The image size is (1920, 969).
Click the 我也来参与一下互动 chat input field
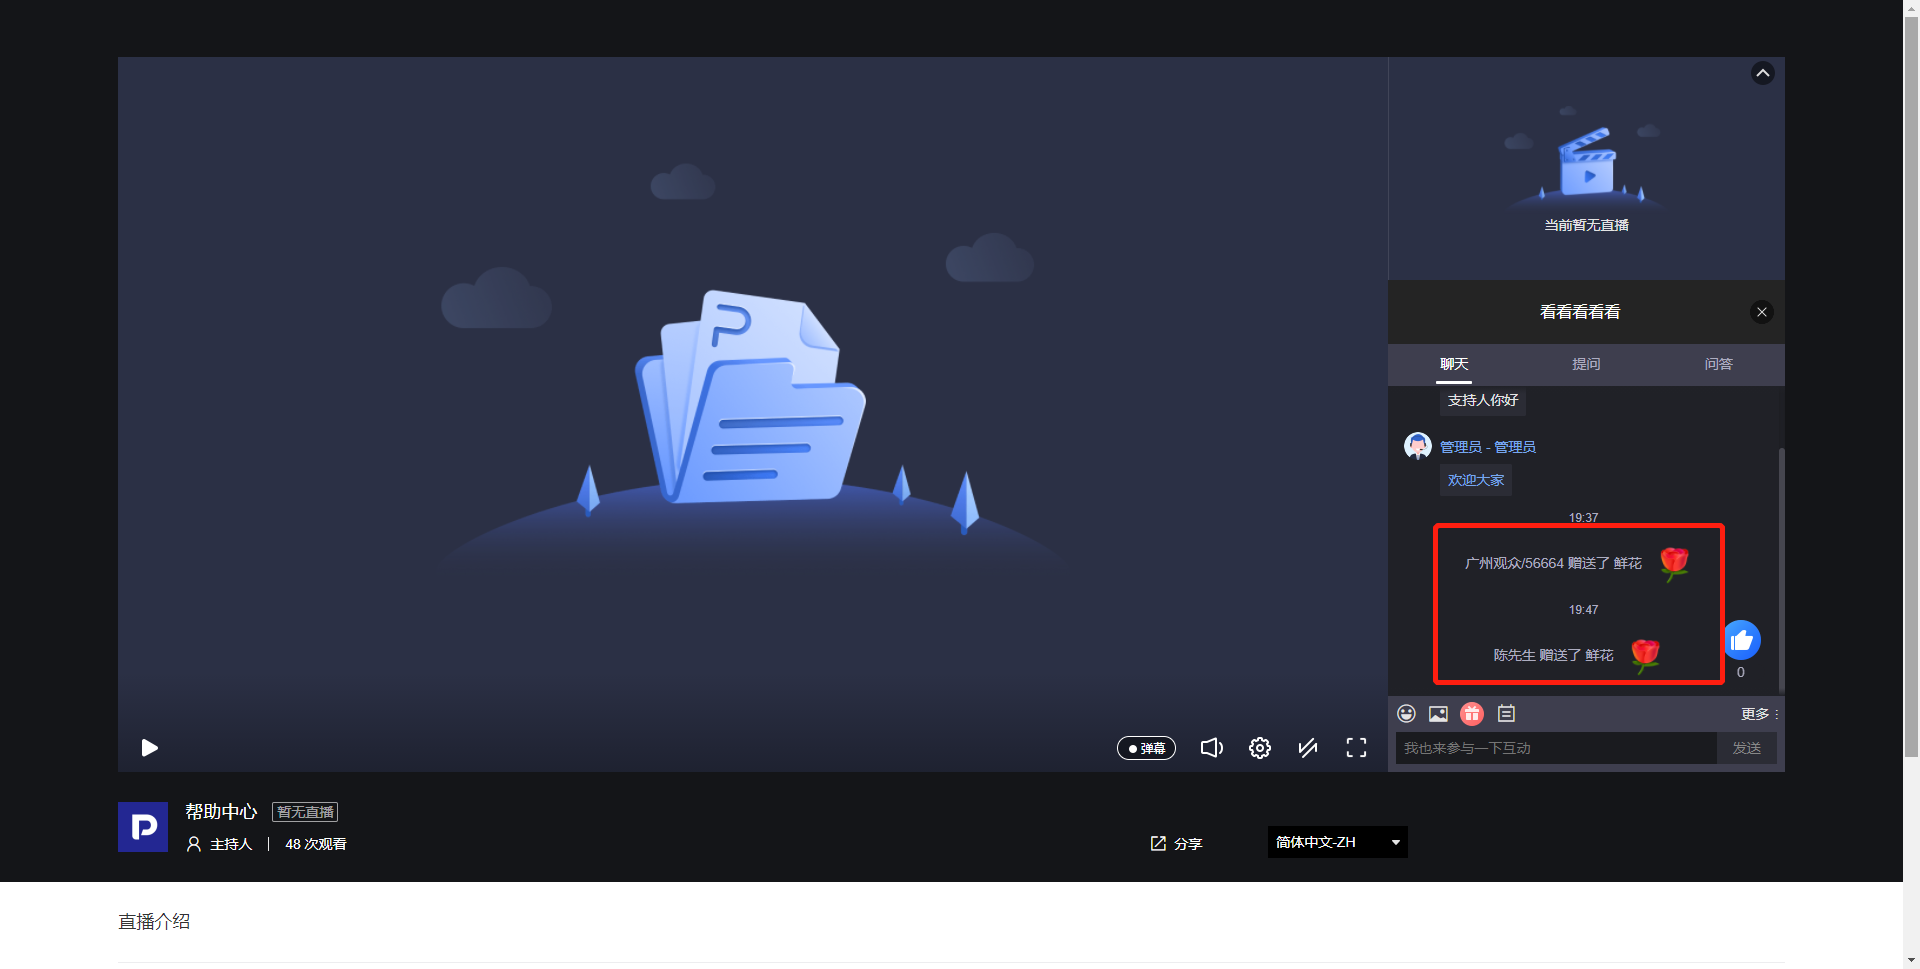click(x=1556, y=748)
